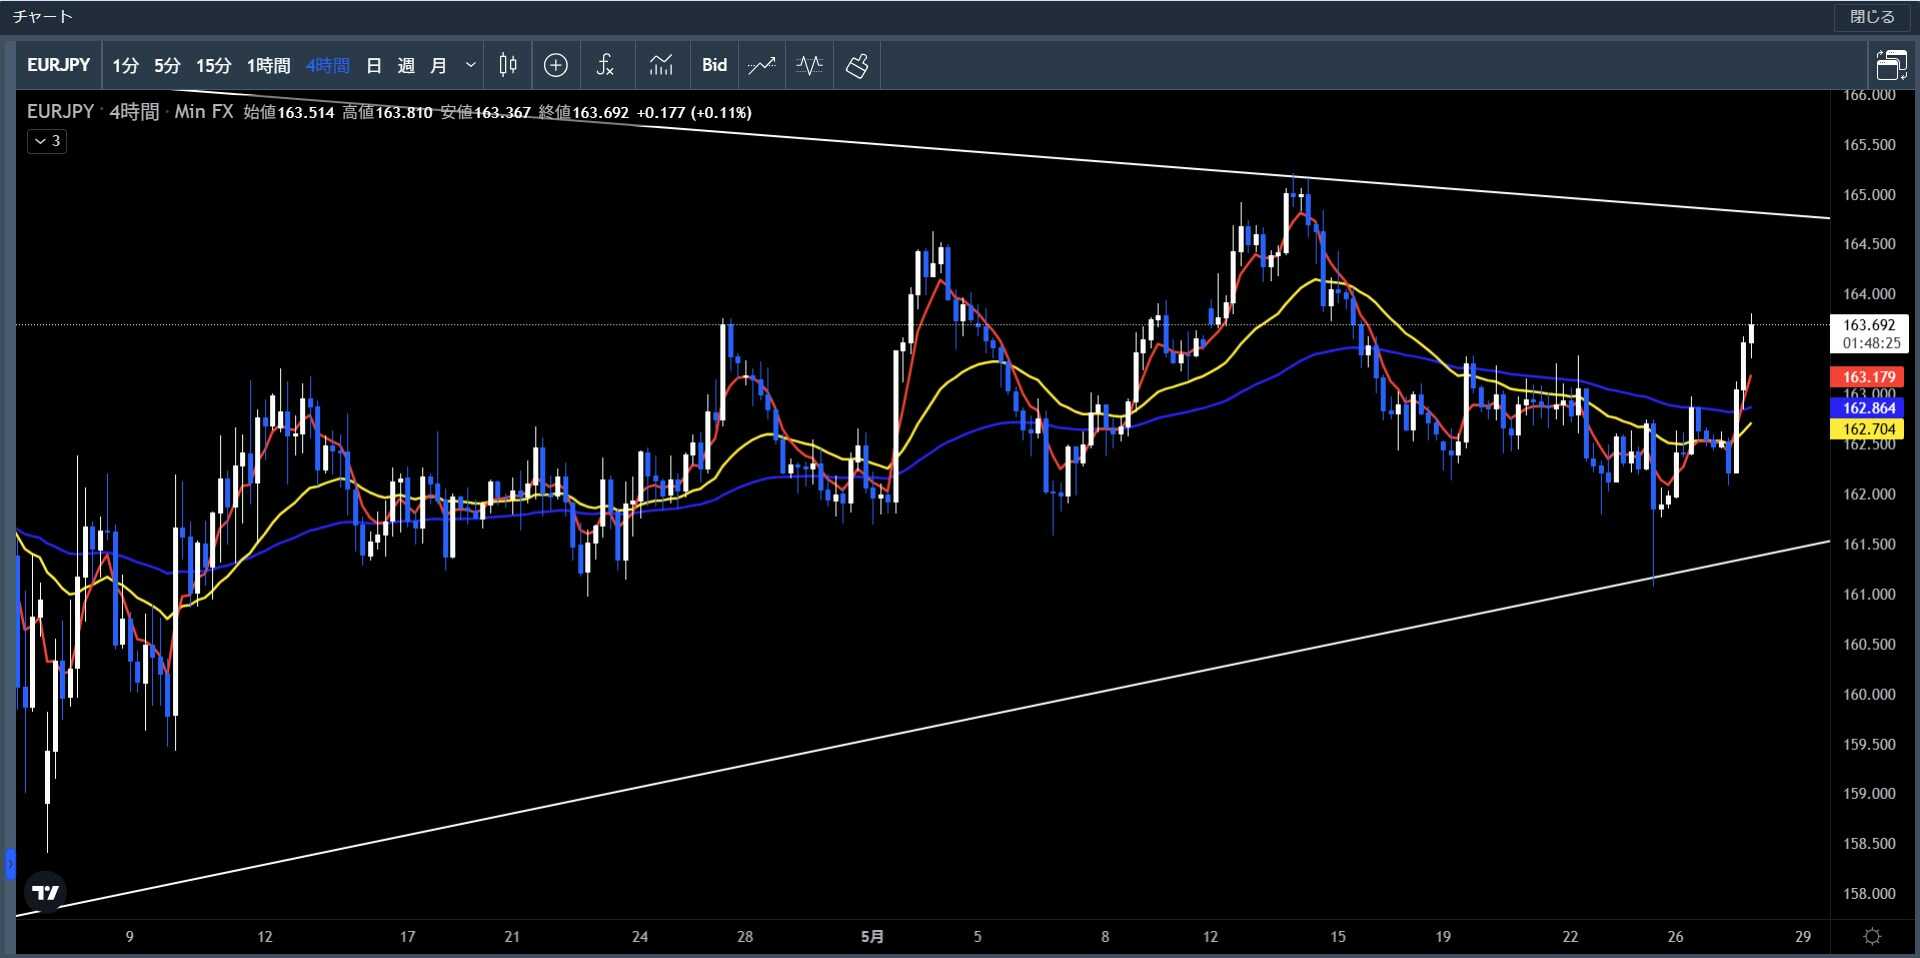Switch to the daily 日 timeframe
Viewport: 1920px width, 958px height.
(374, 66)
